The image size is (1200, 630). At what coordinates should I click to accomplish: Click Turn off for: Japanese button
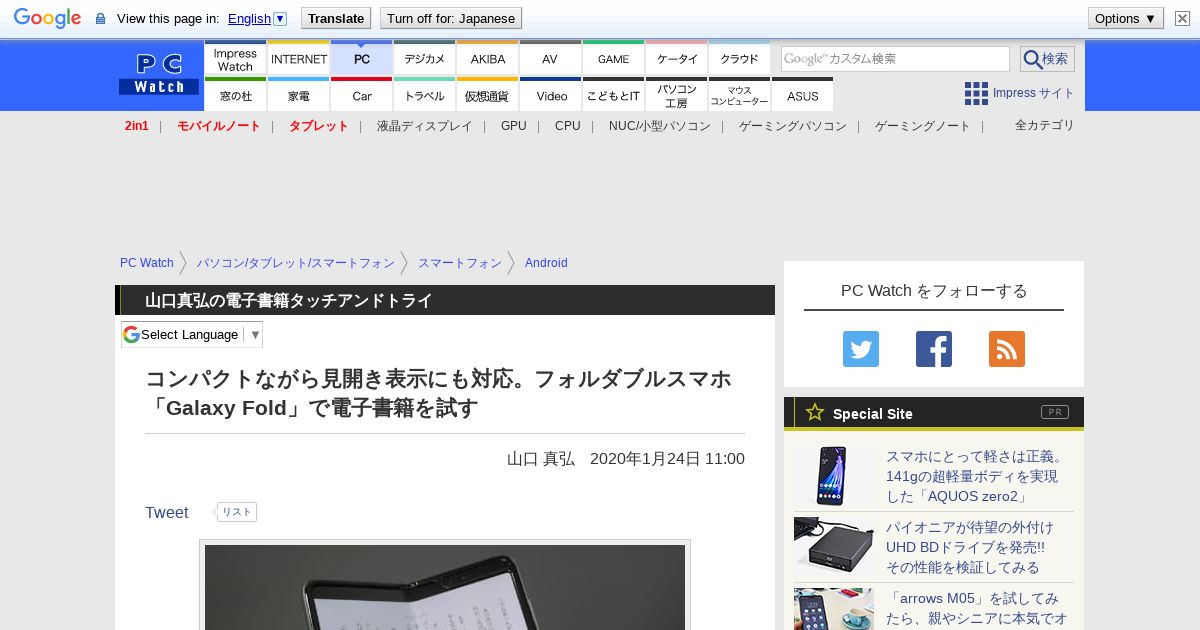click(x=451, y=18)
